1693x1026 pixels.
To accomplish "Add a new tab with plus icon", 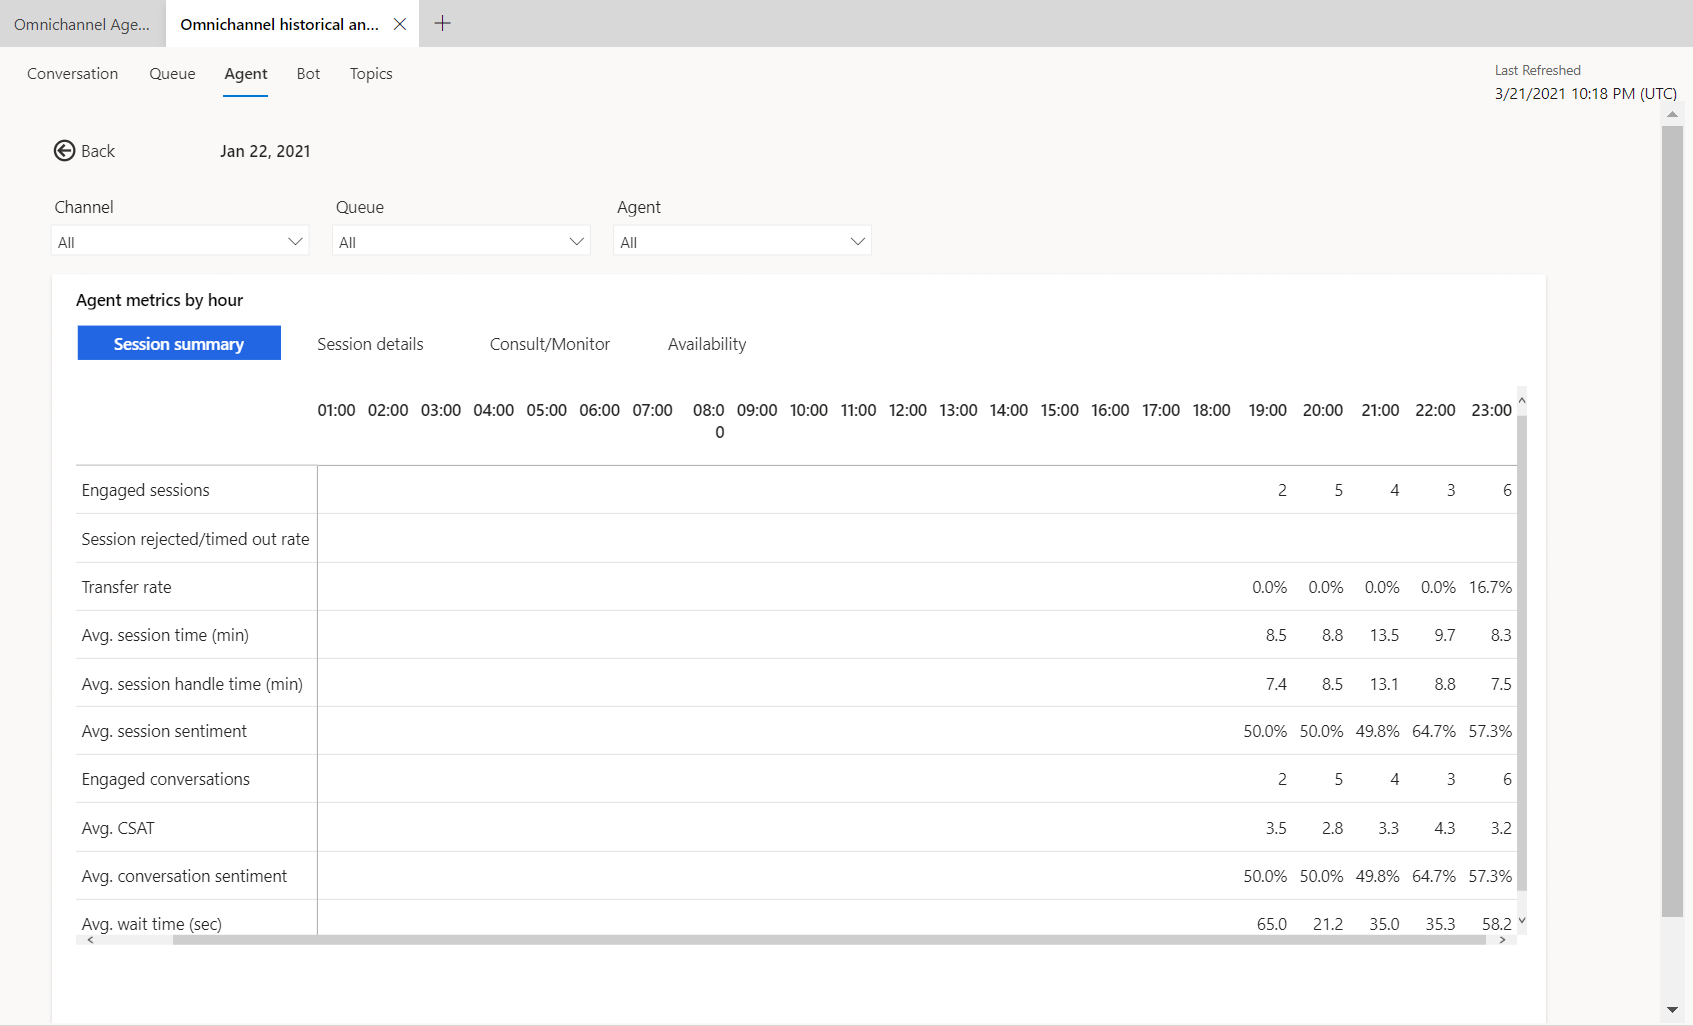I will coord(442,23).
